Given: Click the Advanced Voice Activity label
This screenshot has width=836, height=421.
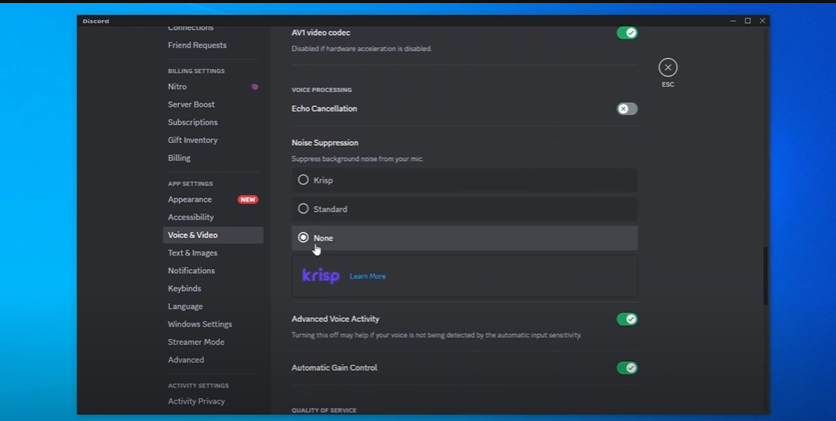Looking at the screenshot, I should coord(335,319).
